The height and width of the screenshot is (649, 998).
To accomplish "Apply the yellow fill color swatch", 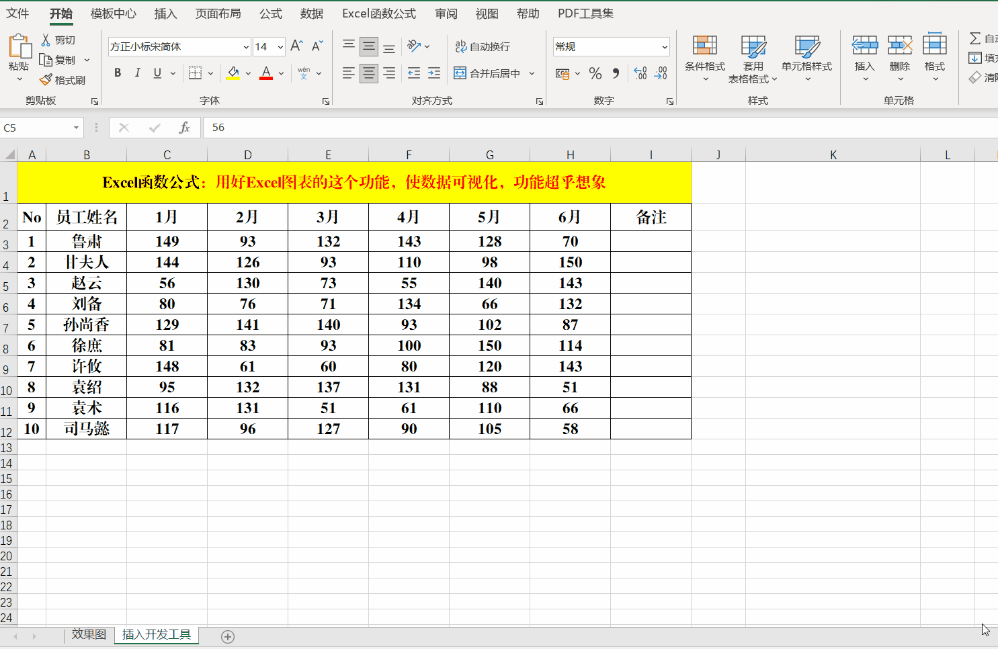I will pyautogui.click(x=233, y=73).
